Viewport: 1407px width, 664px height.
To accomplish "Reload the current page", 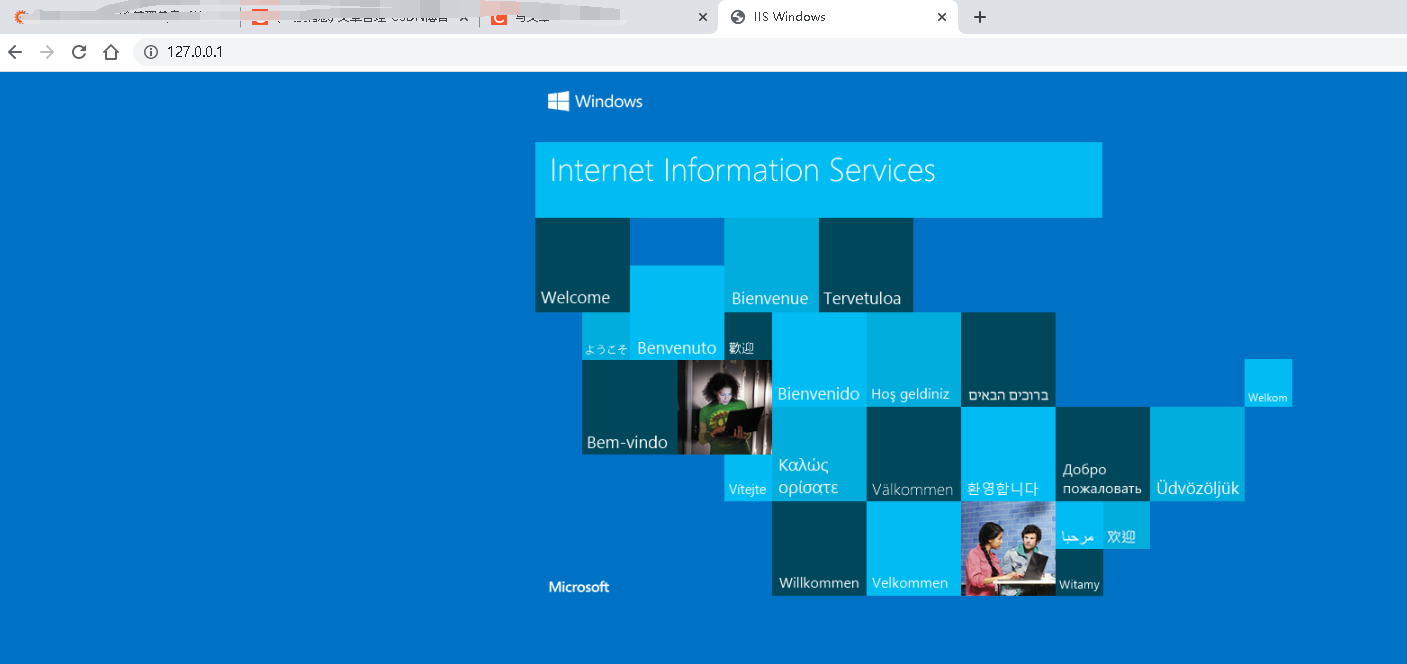I will (x=79, y=52).
